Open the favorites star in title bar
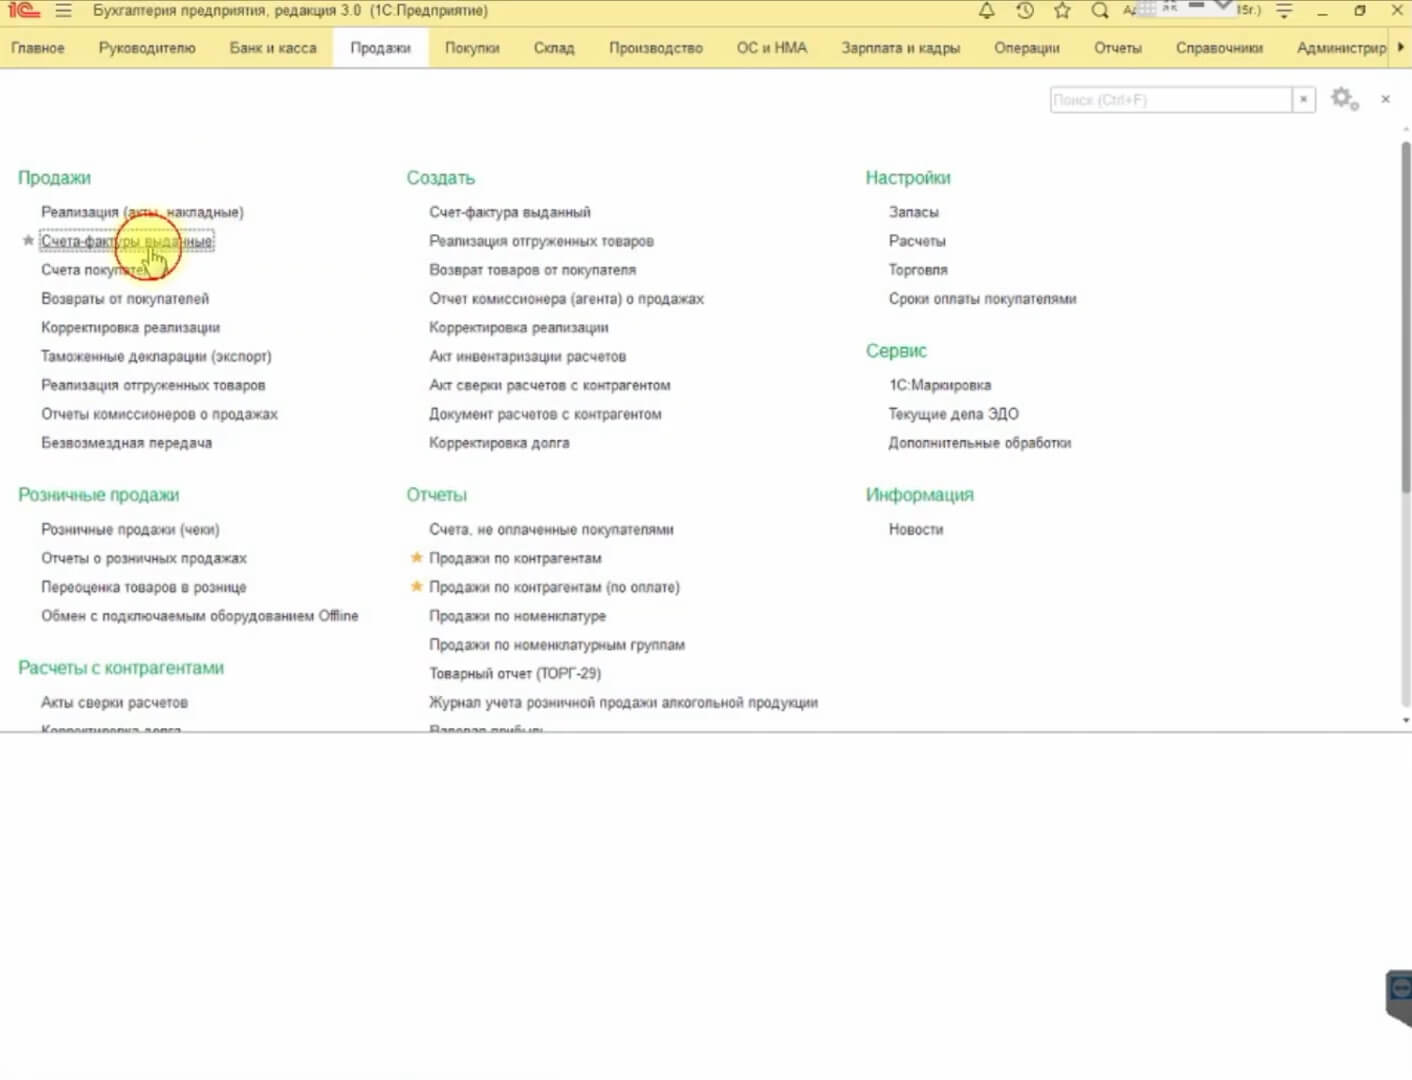The image size is (1412, 1080). coord(1062,11)
